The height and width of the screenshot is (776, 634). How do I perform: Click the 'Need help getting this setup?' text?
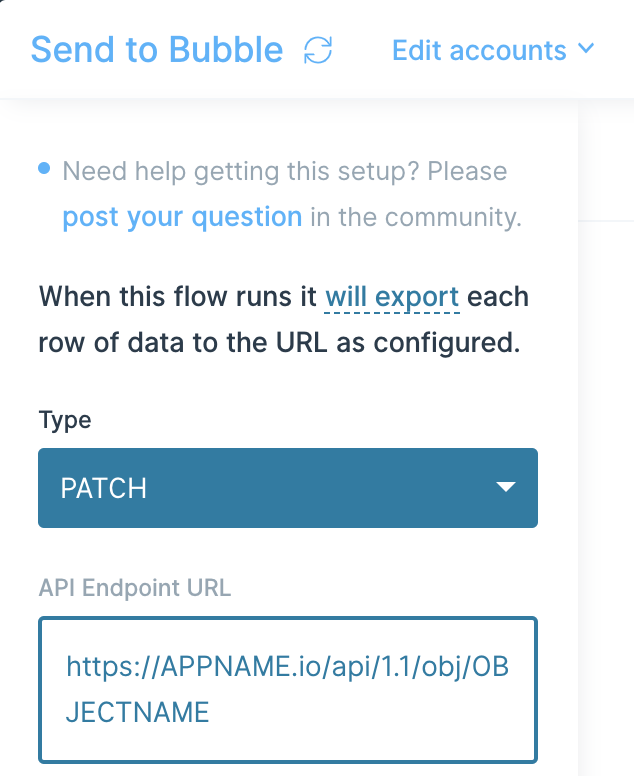241,172
